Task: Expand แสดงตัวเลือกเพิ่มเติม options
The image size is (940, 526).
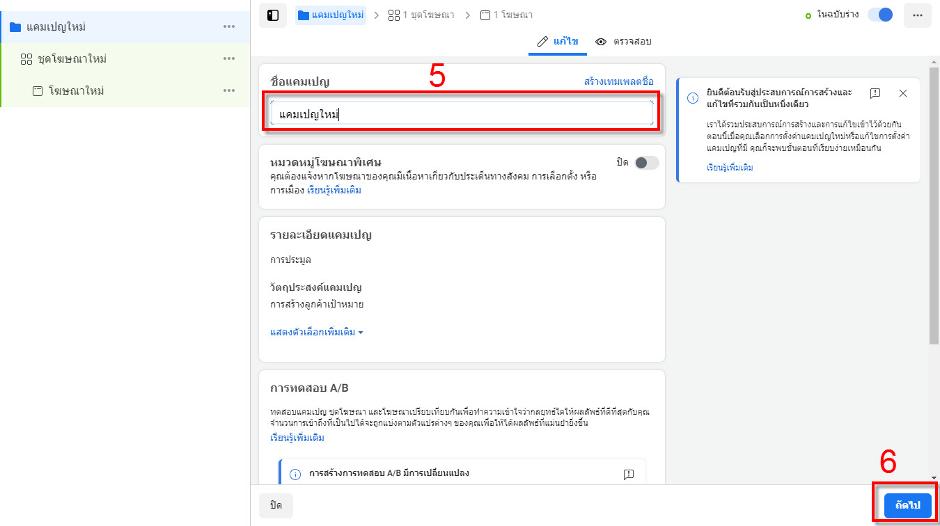Action: click(x=316, y=332)
